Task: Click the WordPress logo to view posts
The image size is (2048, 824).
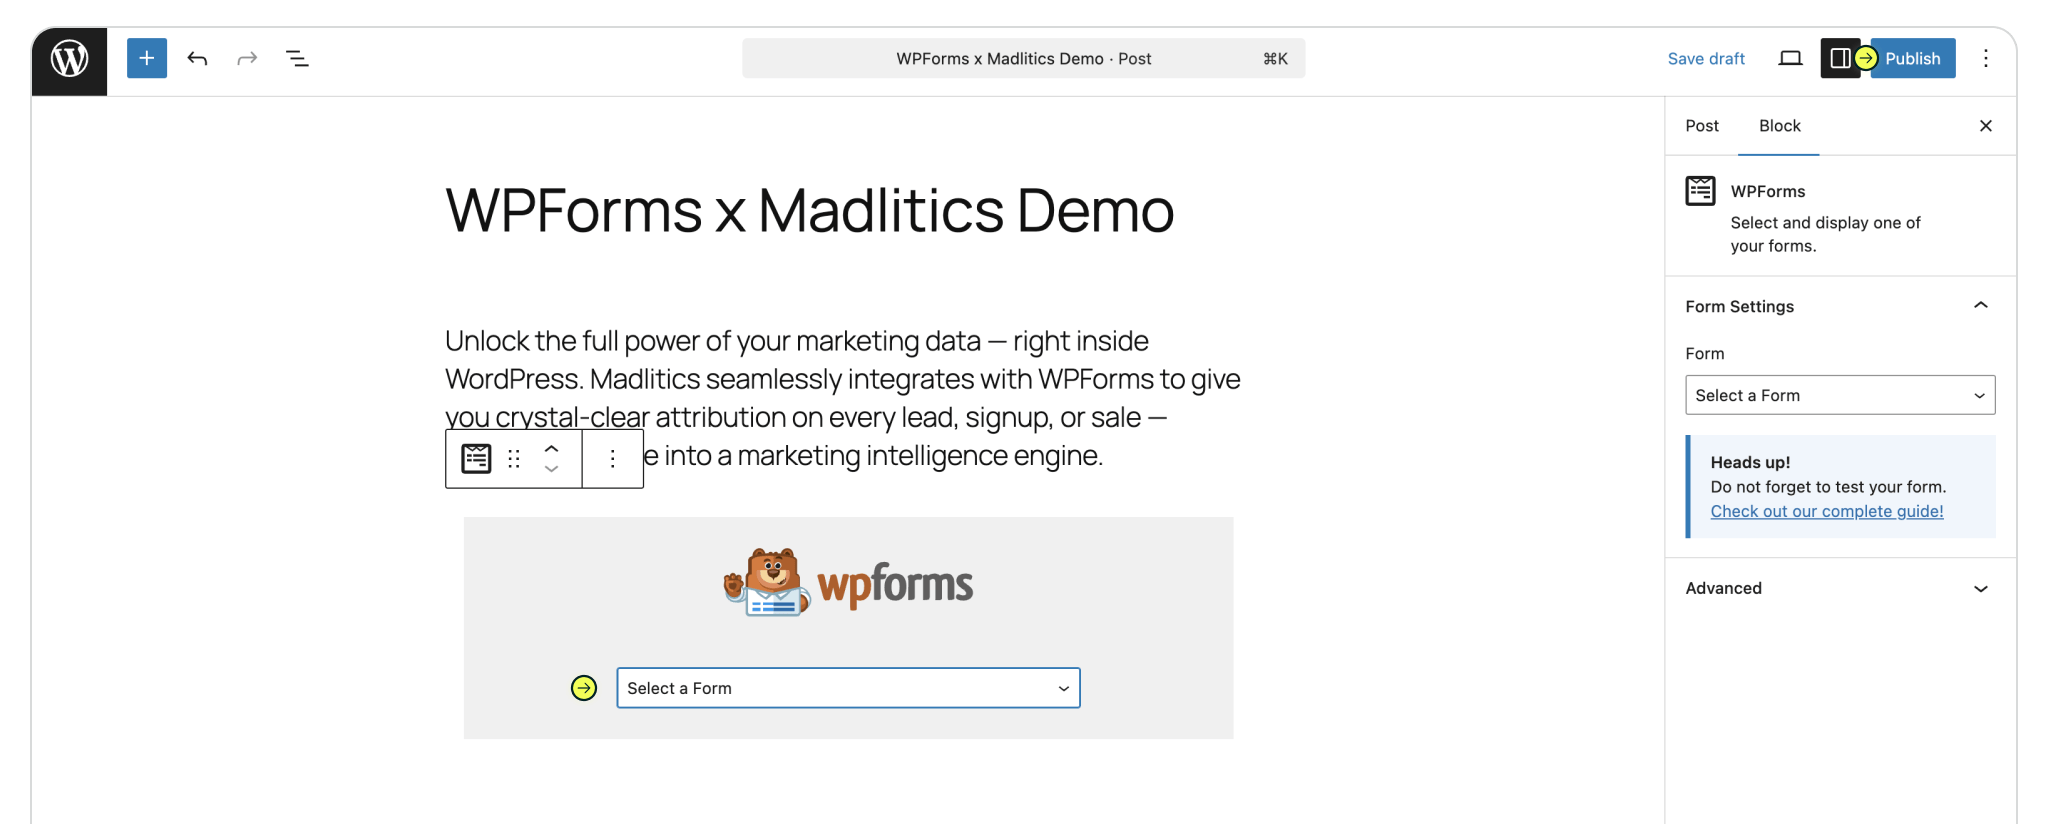Action: pos(69,60)
